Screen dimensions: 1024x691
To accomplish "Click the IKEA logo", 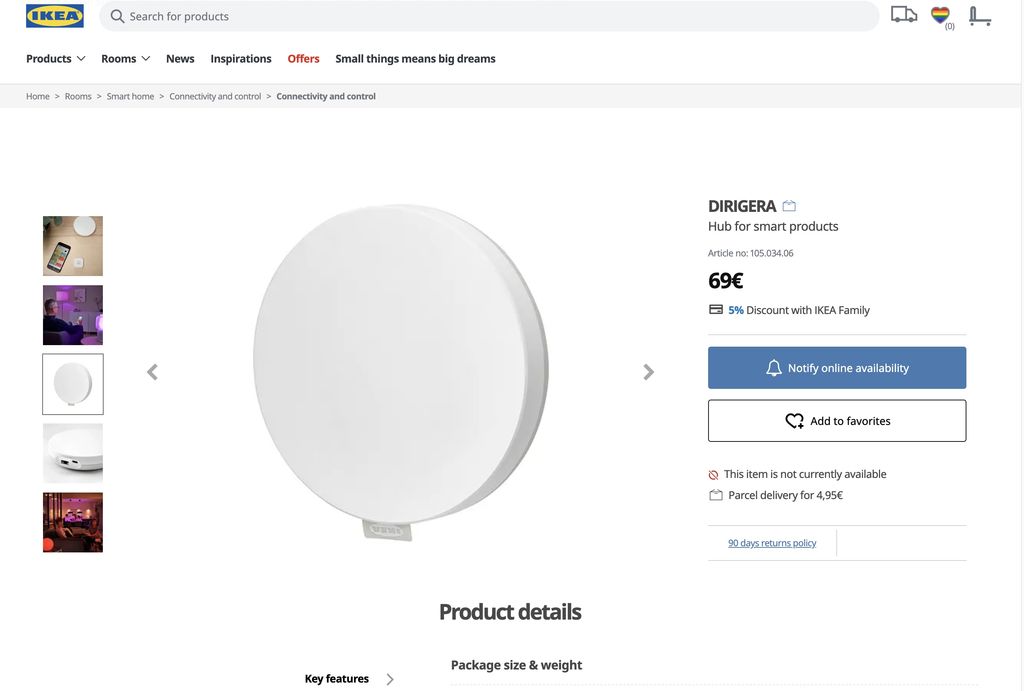I will 55,16.
